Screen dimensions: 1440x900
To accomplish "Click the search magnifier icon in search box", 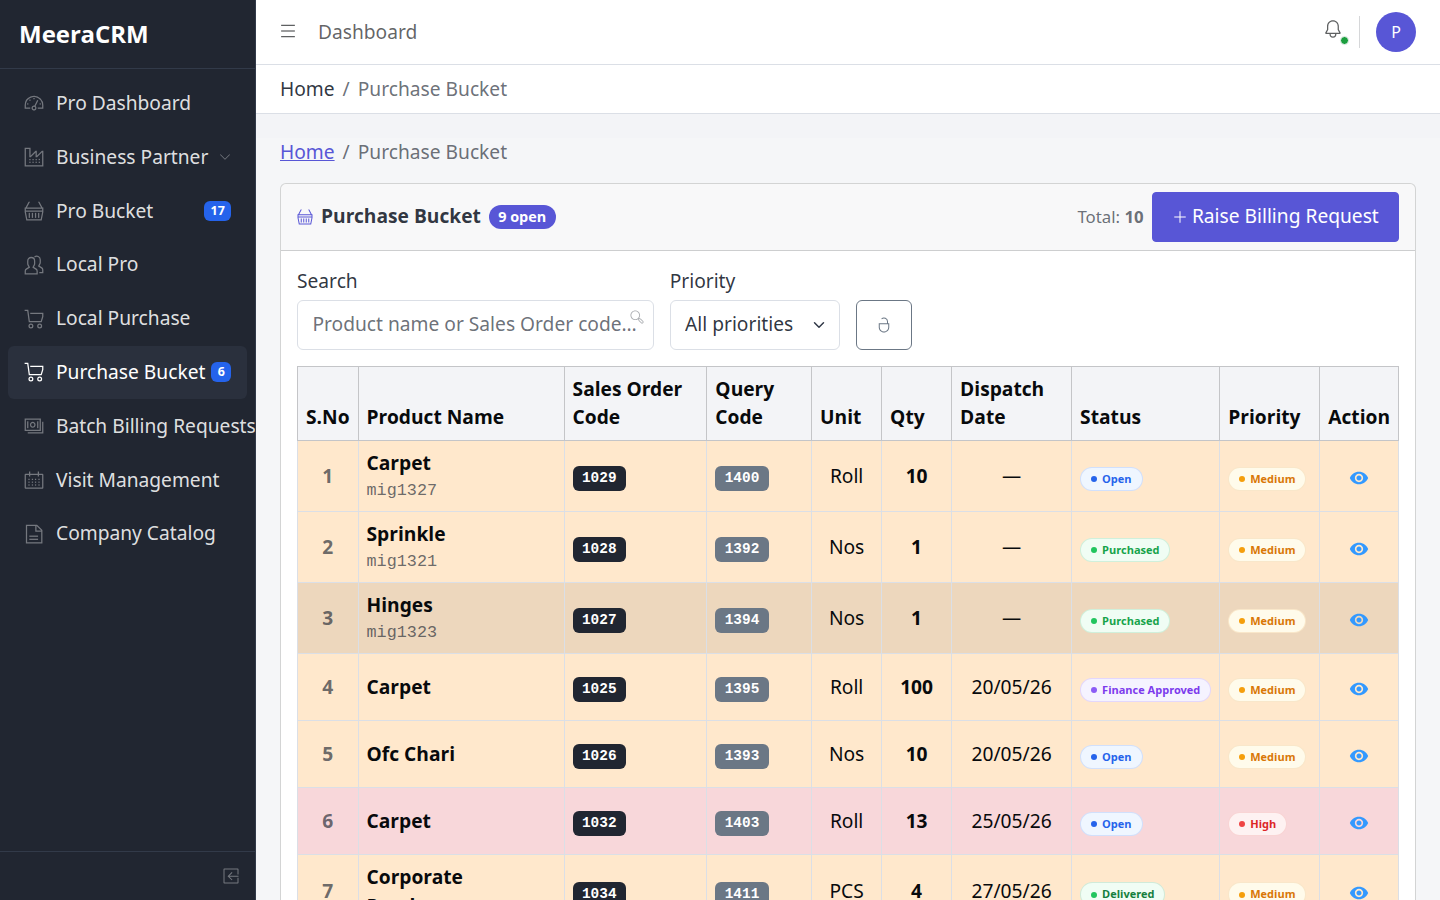I will pyautogui.click(x=636, y=317).
